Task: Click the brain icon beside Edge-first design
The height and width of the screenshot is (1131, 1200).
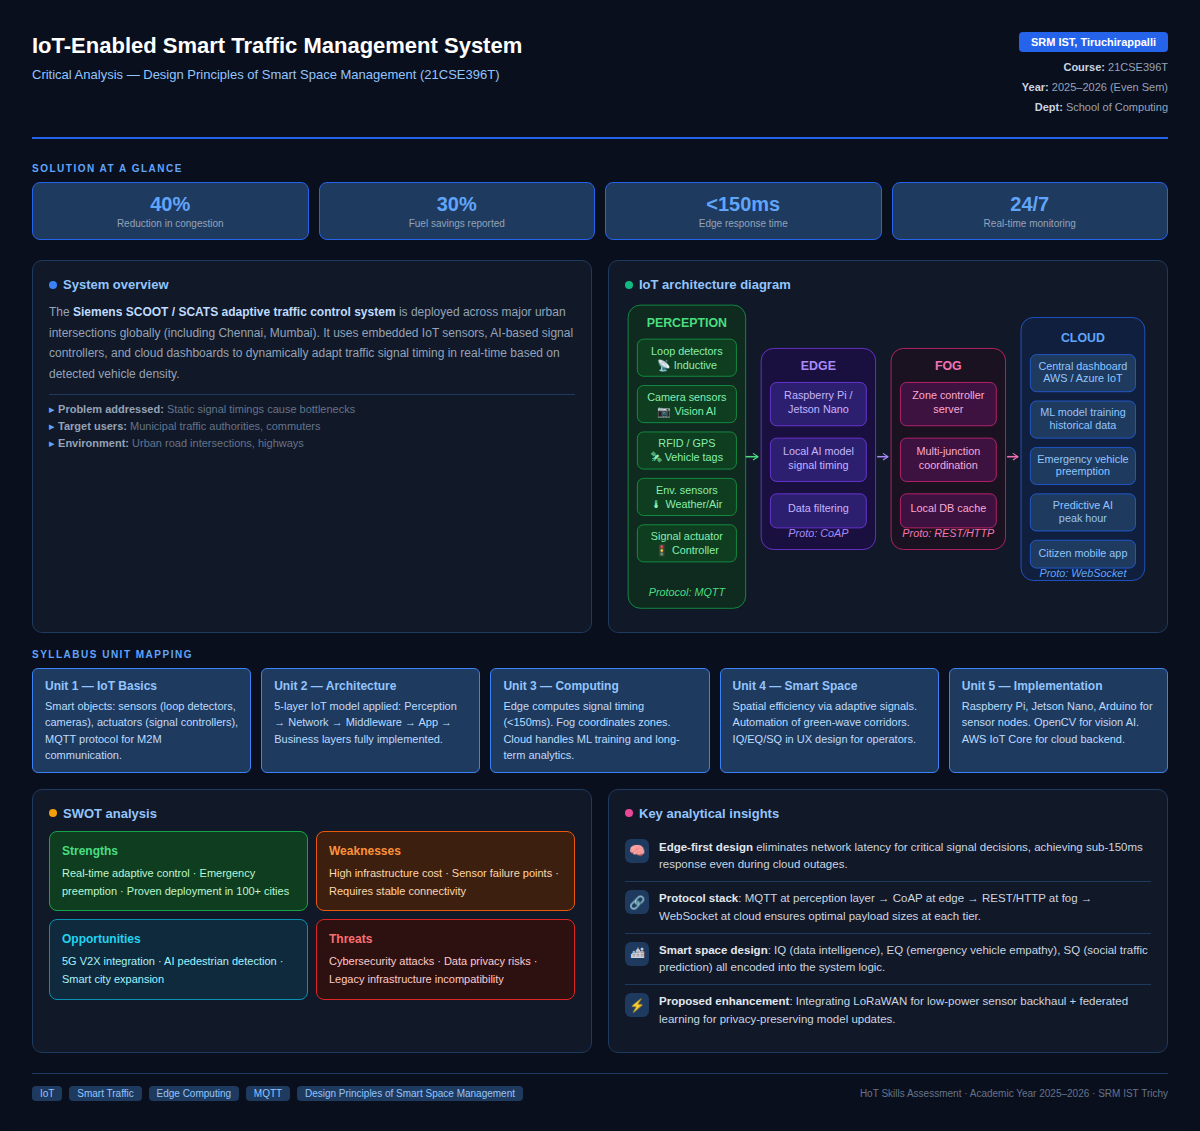Action: pyautogui.click(x=637, y=851)
